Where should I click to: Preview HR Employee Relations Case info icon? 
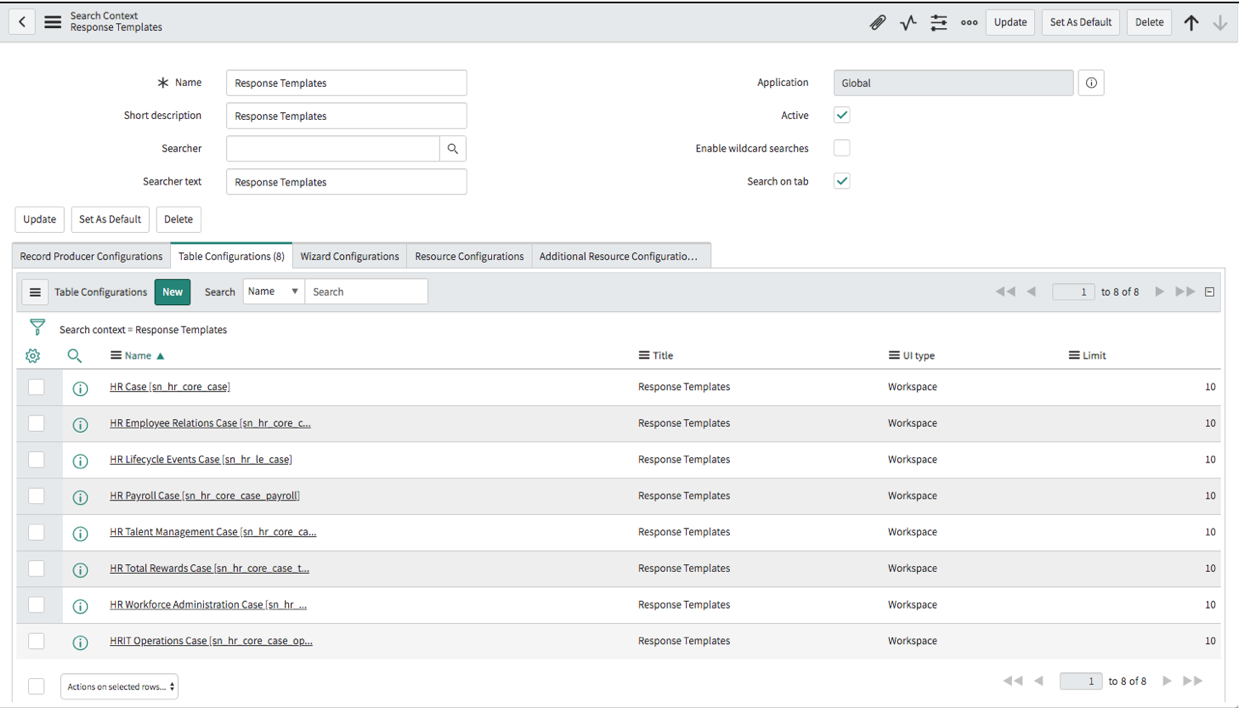(80, 424)
